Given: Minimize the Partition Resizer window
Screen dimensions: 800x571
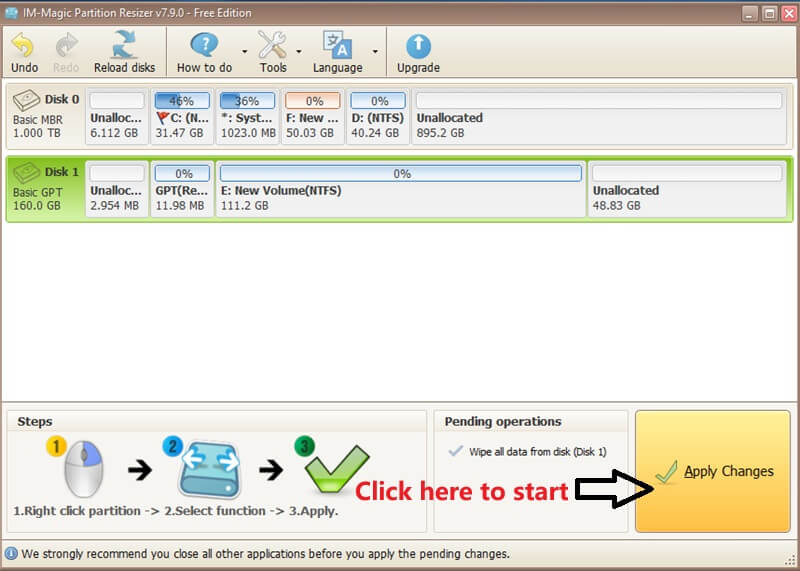Looking at the screenshot, I should (749, 13).
